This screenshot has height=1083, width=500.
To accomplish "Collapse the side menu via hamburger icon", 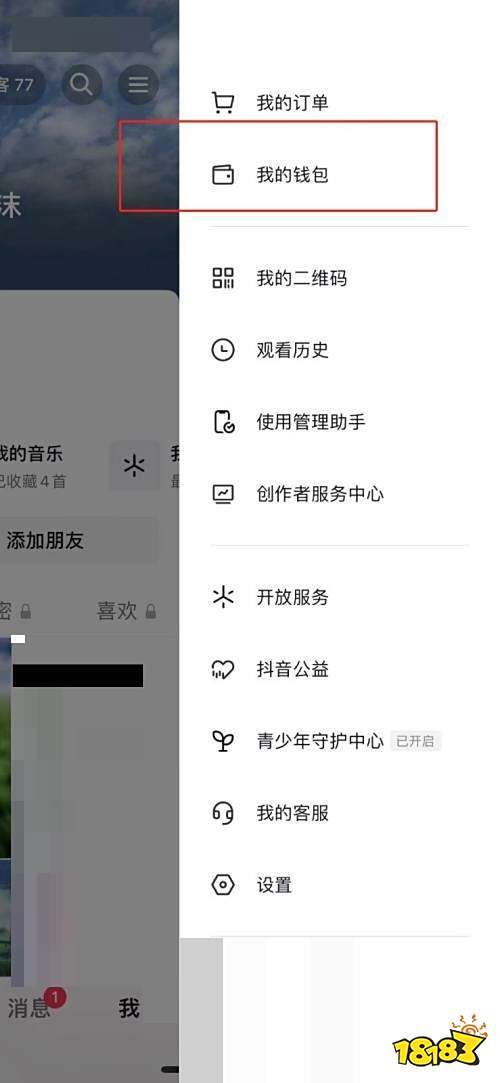I will coord(138,84).
